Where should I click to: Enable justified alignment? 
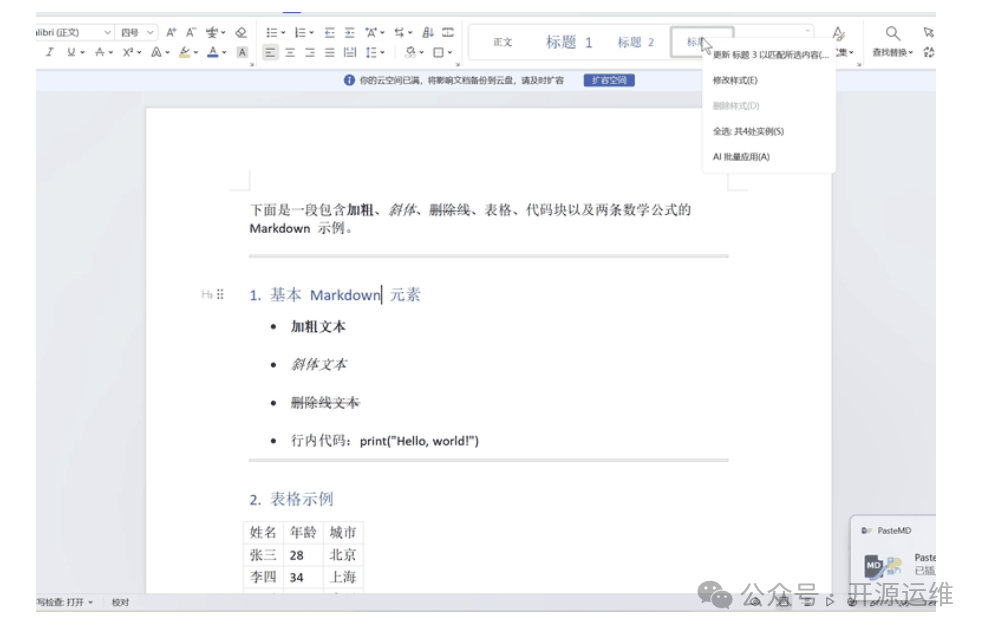point(330,53)
